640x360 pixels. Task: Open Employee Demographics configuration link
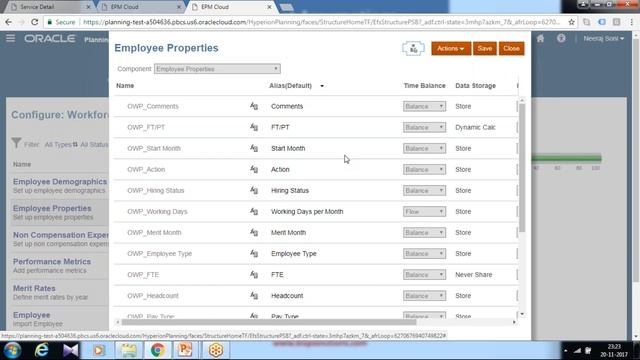[x=60, y=182]
